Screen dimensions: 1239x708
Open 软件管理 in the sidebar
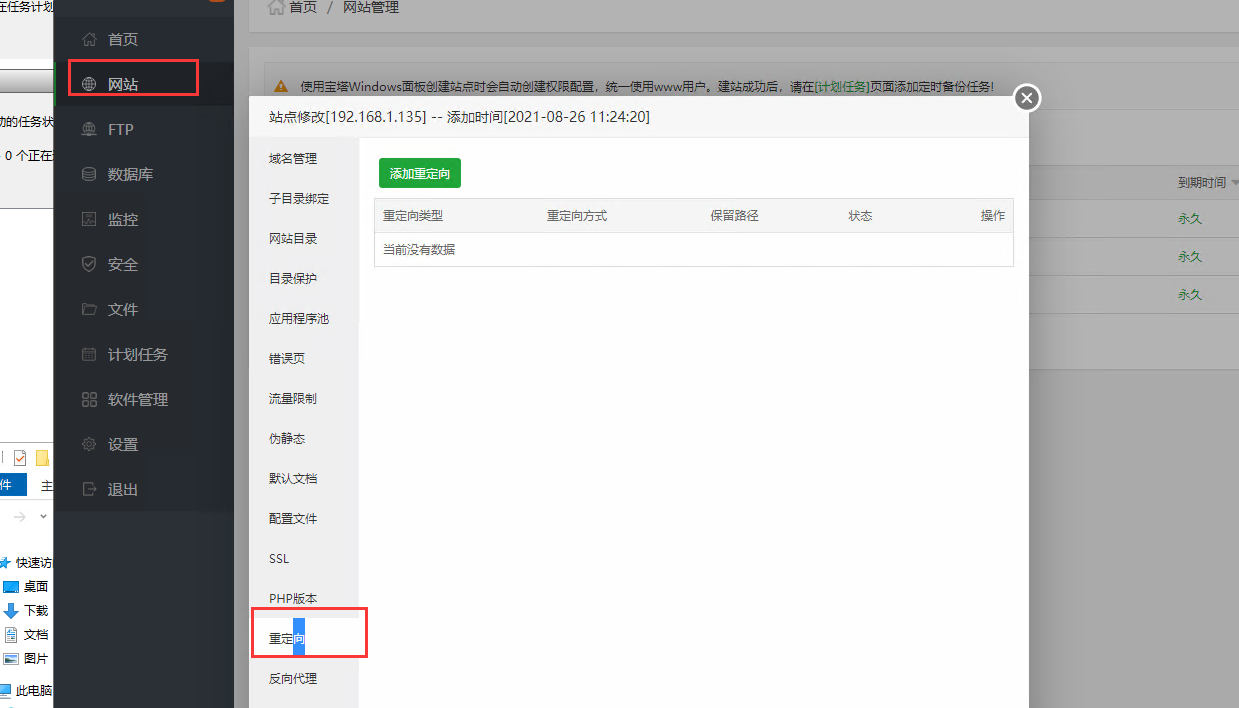137,400
